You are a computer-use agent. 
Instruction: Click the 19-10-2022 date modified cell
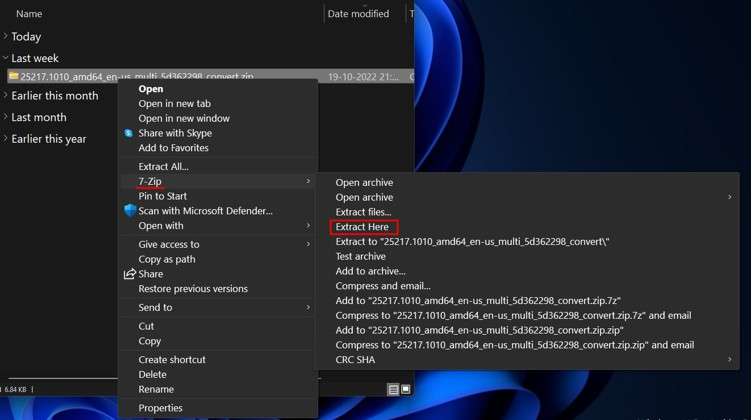363,77
